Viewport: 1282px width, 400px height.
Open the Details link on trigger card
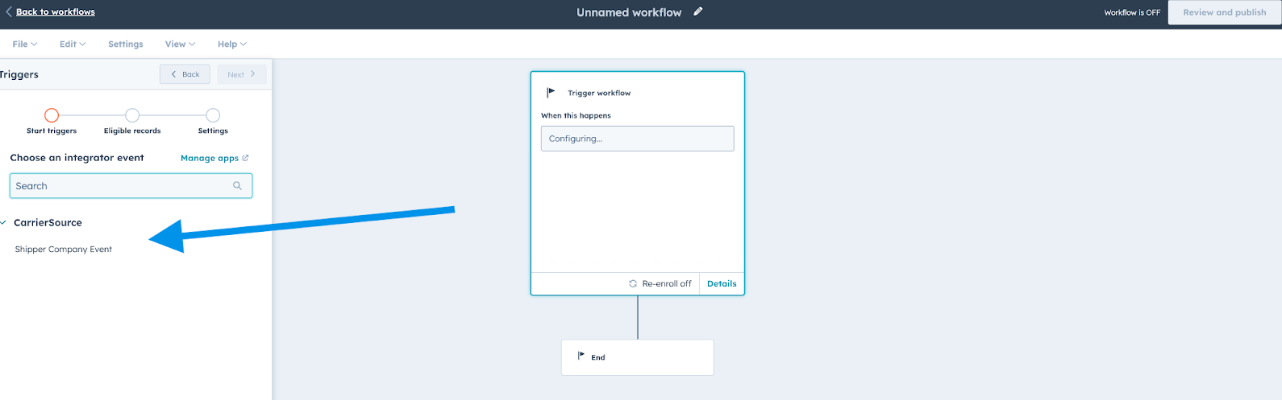[722, 284]
